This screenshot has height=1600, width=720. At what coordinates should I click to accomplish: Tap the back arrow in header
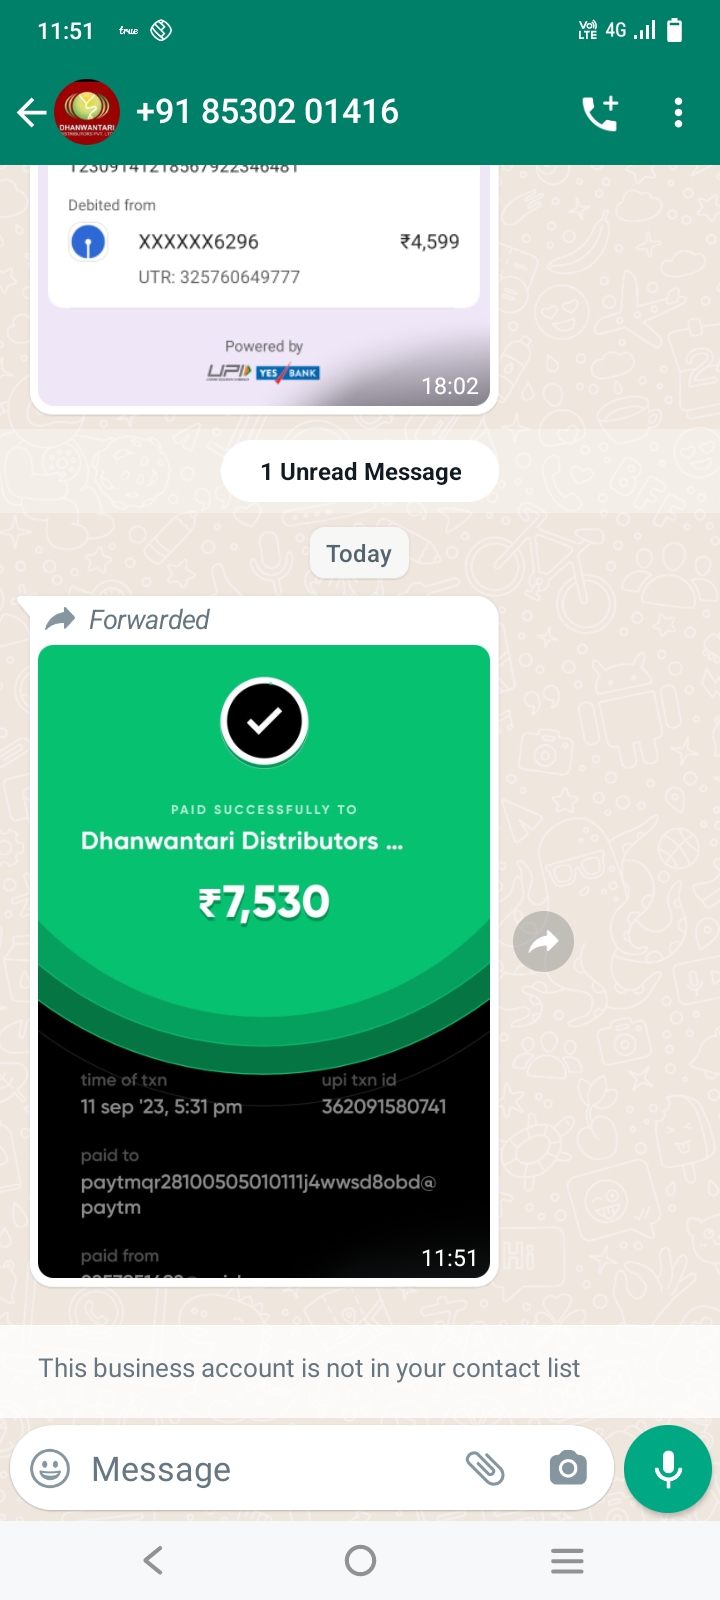(x=31, y=112)
